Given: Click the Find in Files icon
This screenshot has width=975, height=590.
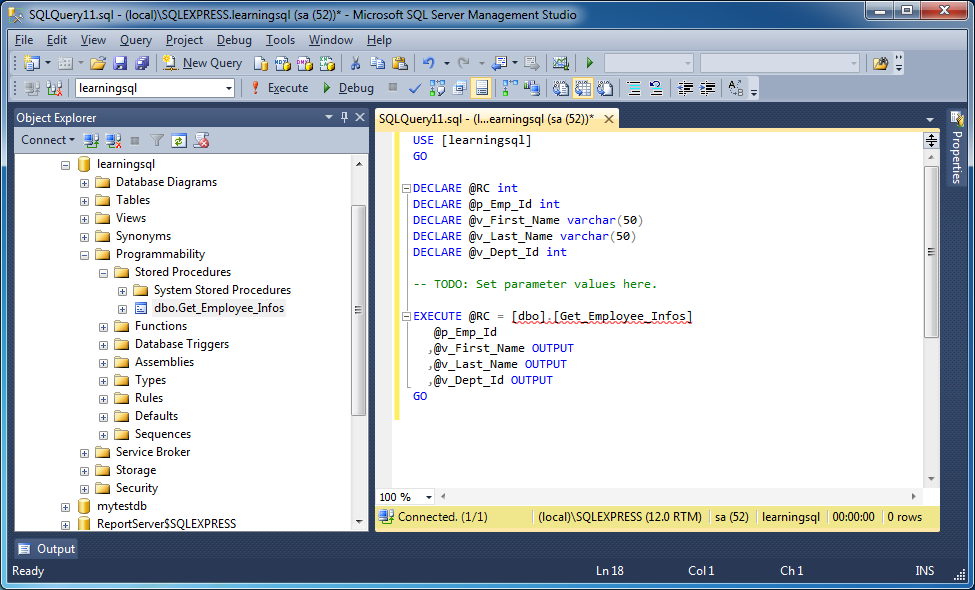Looking at the screenshot, I should click(880, 63).
